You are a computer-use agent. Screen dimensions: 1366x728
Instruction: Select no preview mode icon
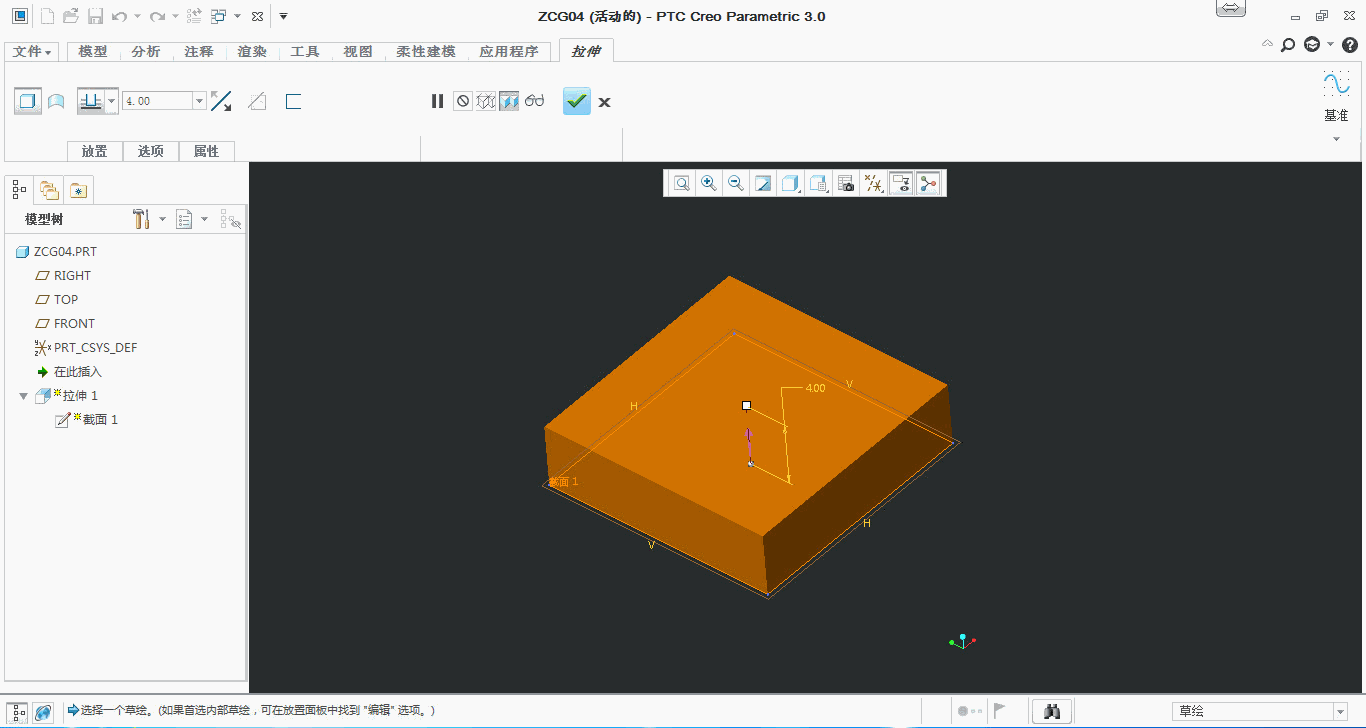pyautogui.click(x=462, y=101)
